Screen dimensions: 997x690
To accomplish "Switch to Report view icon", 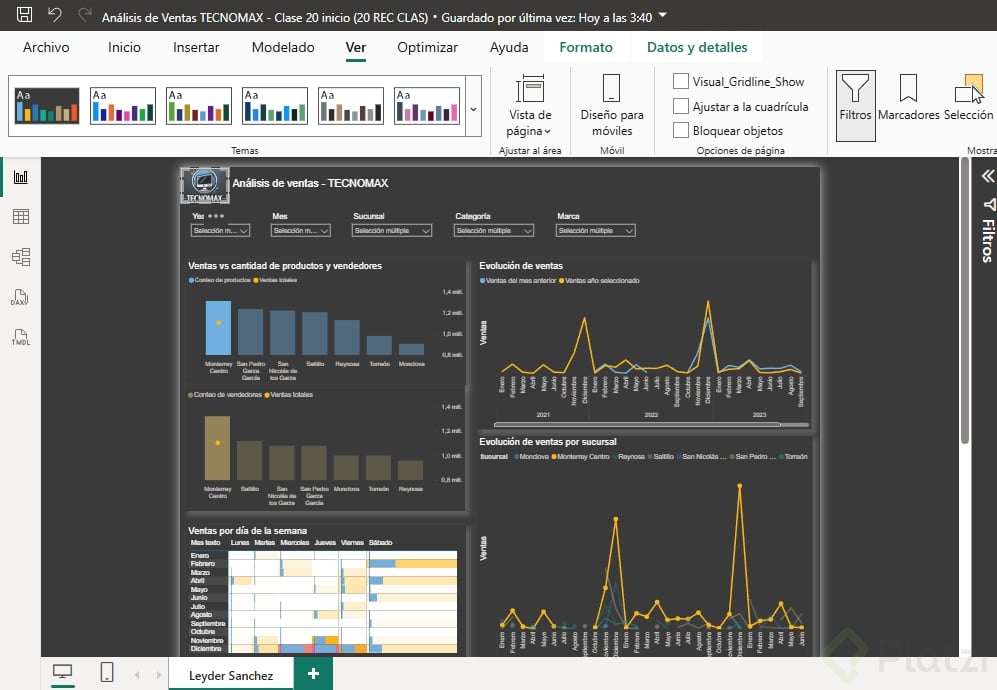I will [x=20, y=177].
